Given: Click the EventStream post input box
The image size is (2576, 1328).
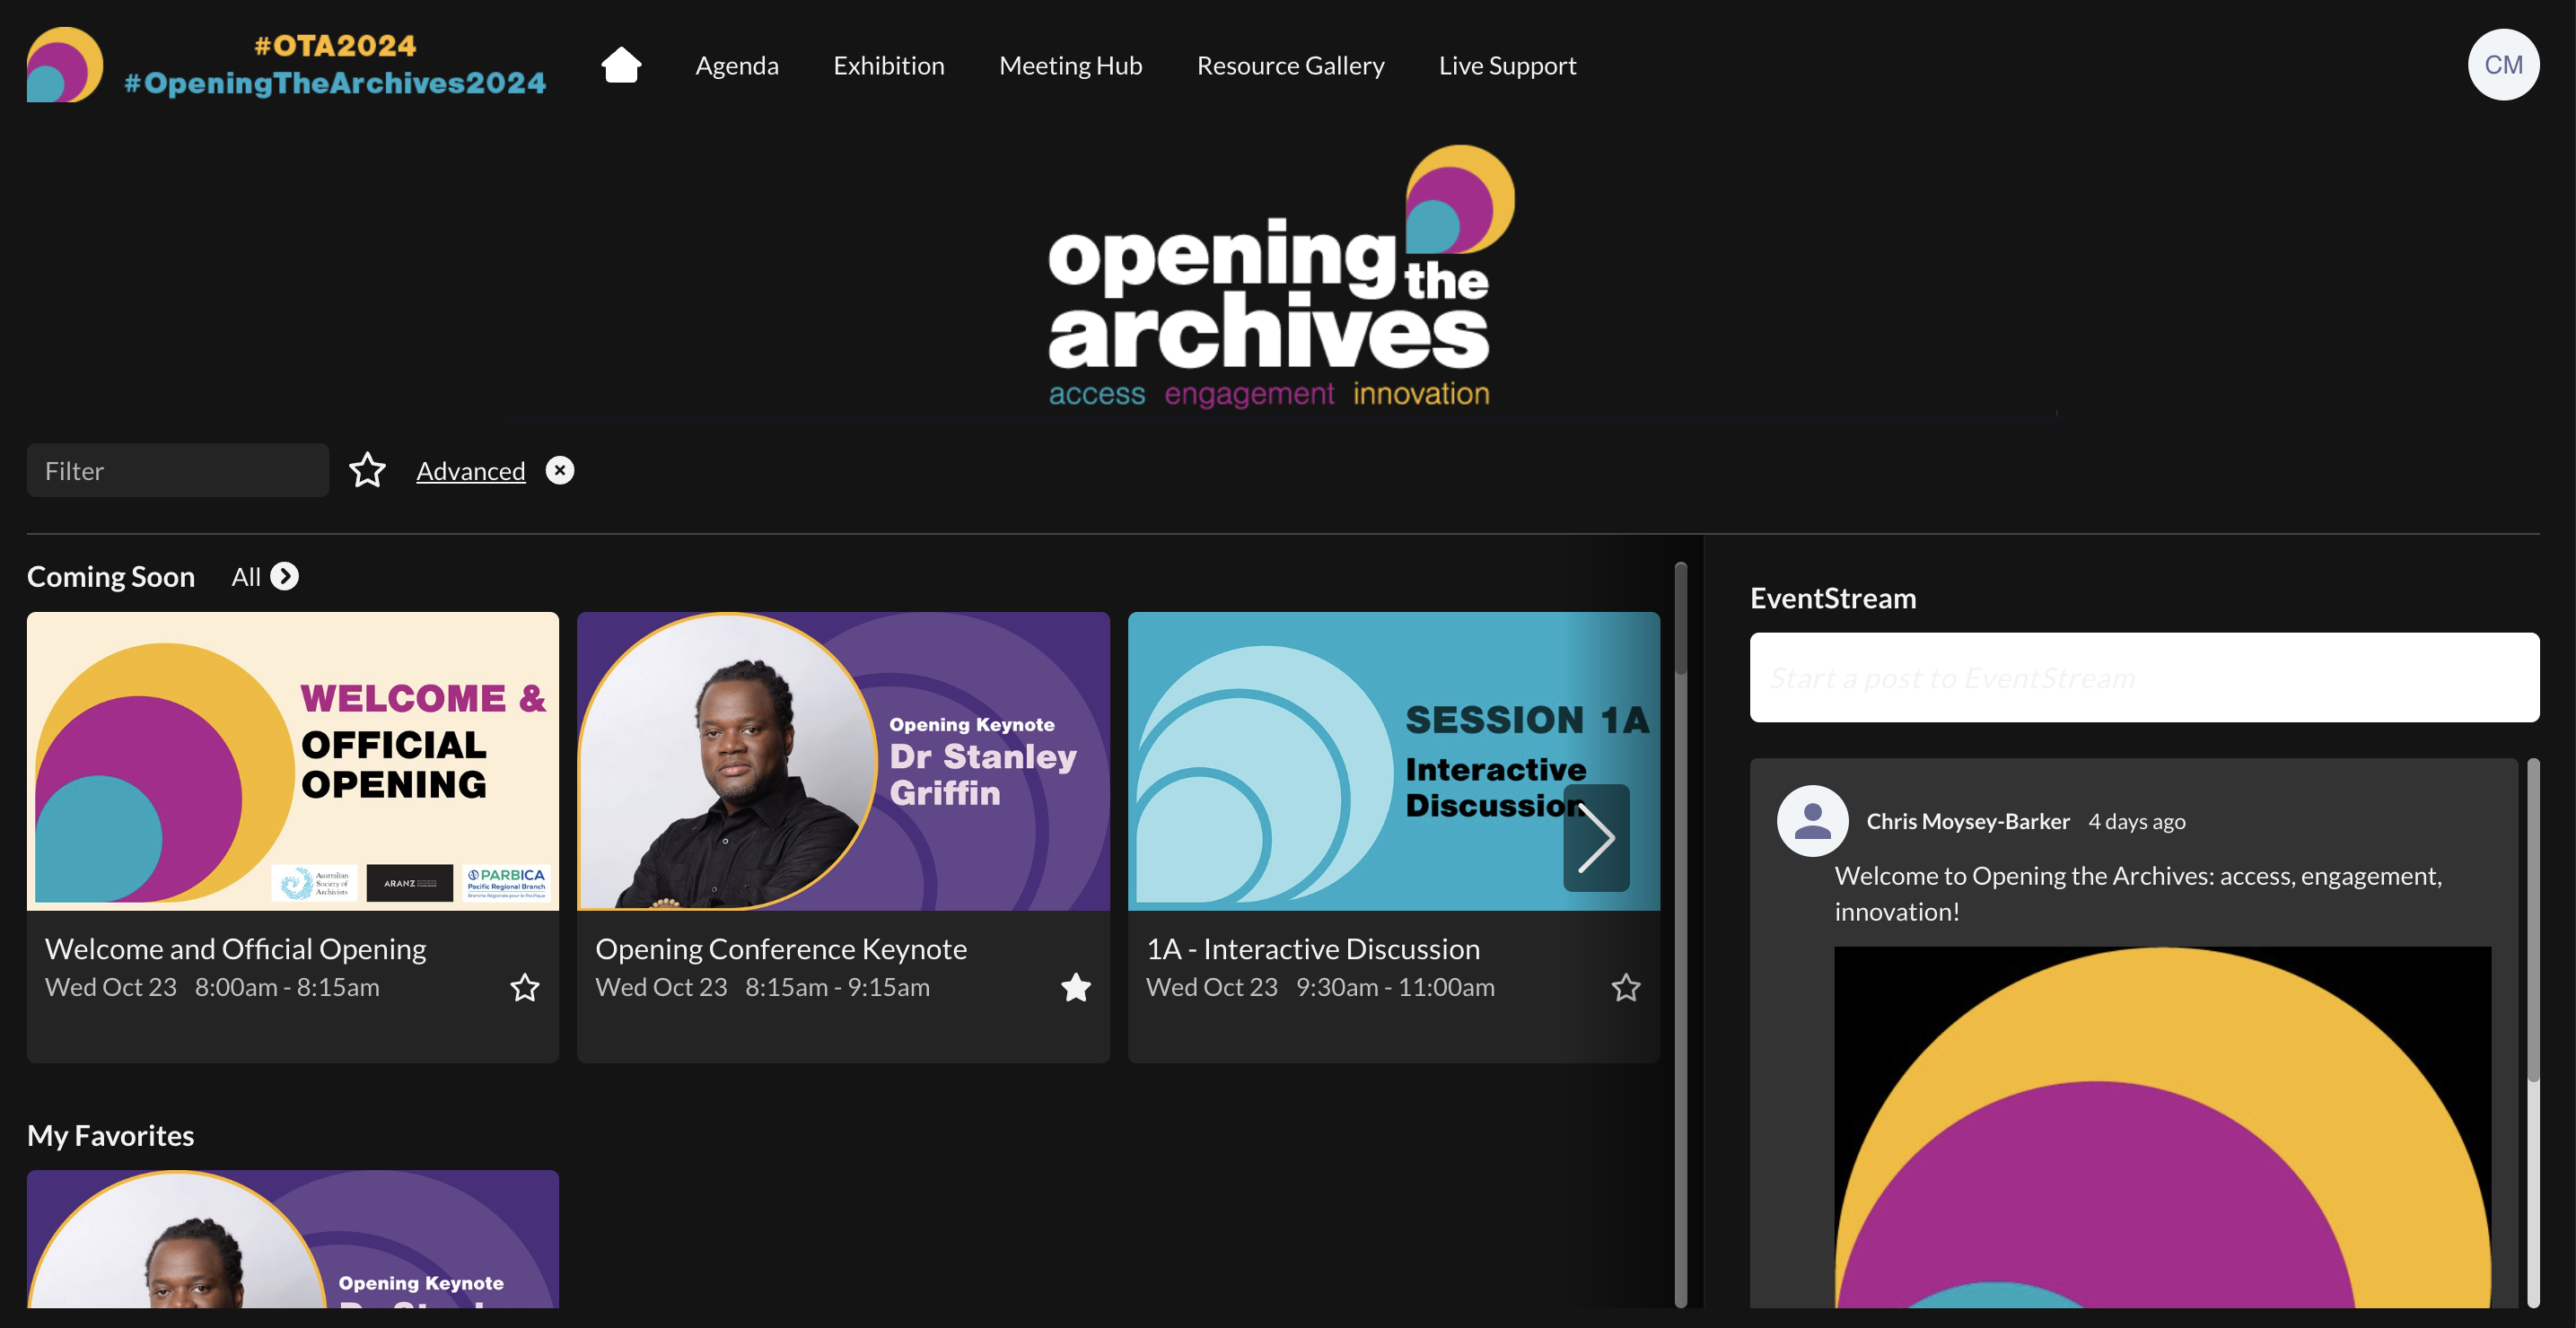Looking at the screenshot, I should (x=2145, y=677).
